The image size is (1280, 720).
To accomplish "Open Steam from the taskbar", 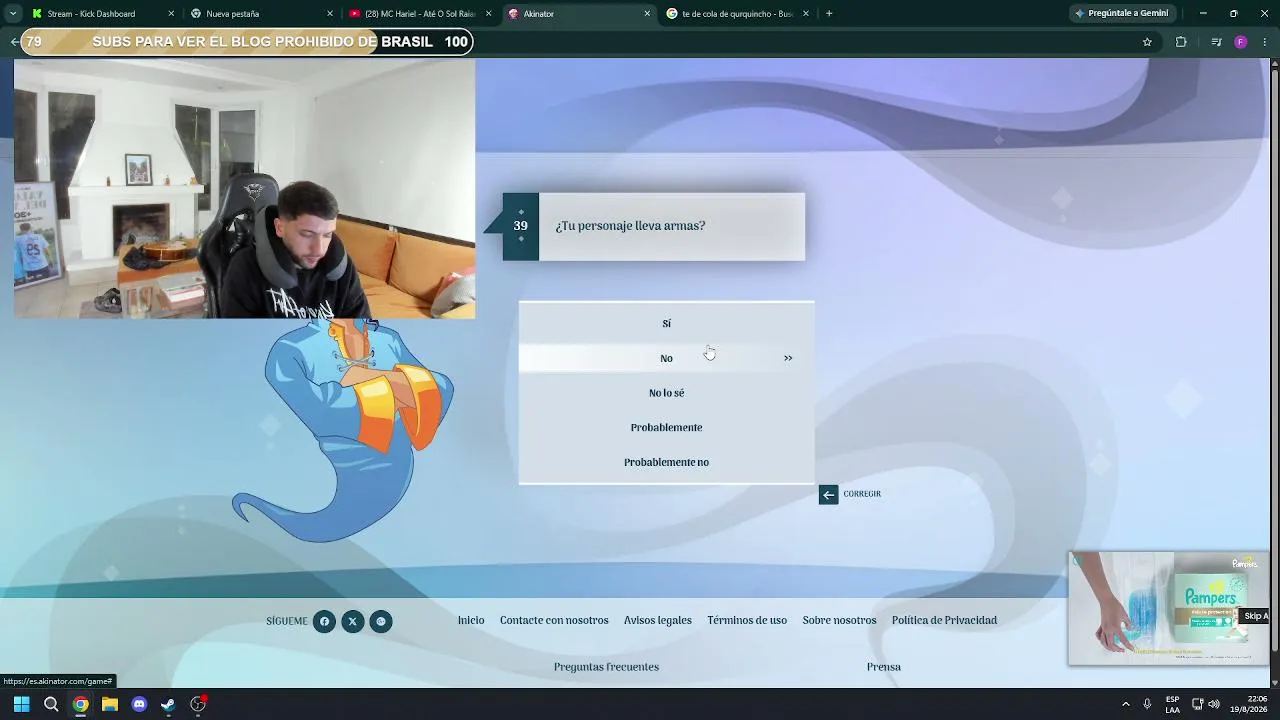I will [168, 704].
